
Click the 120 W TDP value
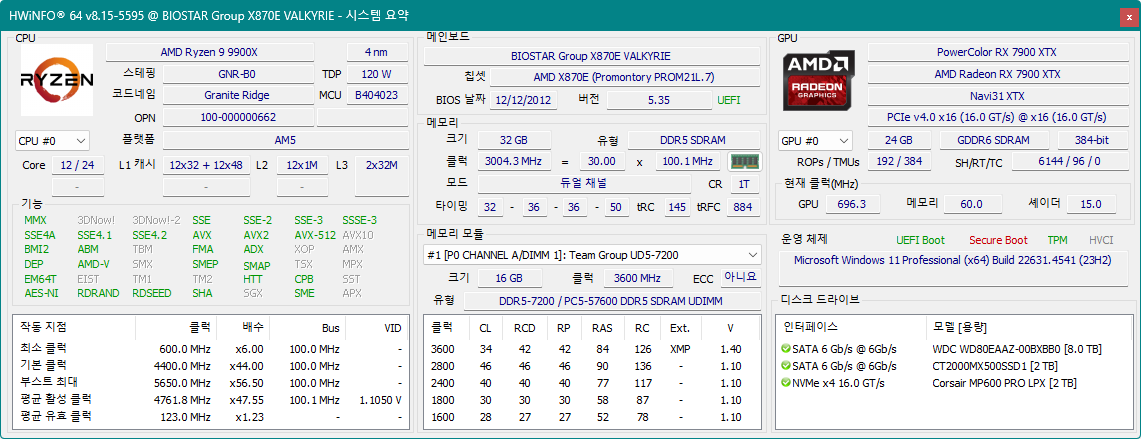click(x=377, y=74)
